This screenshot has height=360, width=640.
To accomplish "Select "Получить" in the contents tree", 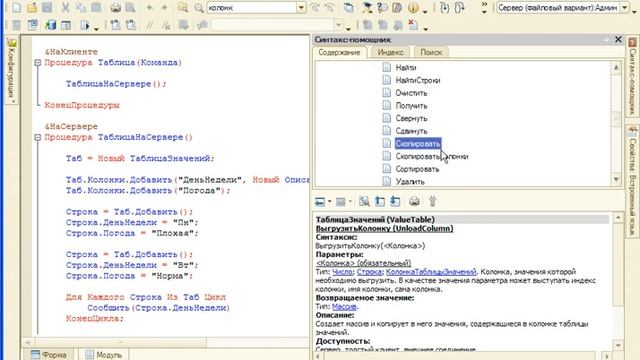I will 411,106.
